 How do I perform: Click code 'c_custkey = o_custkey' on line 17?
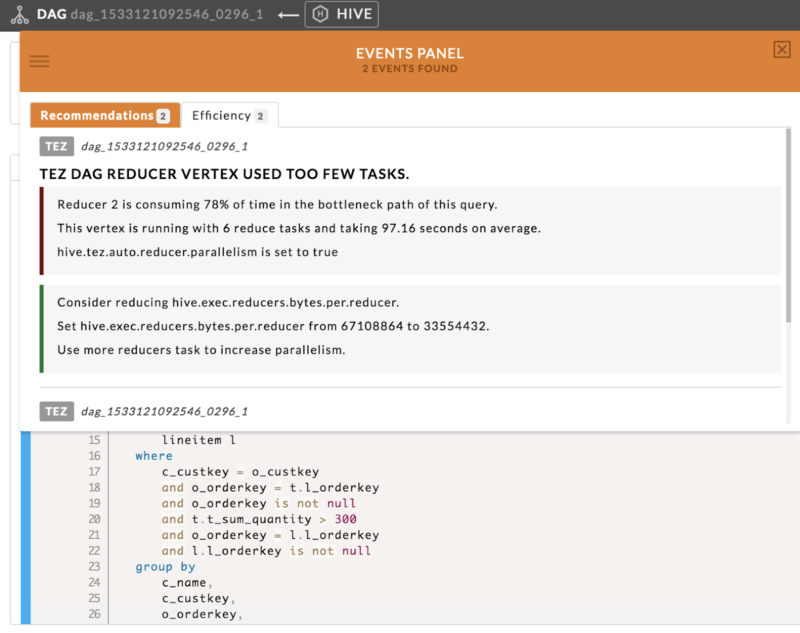[x=240, y=472]
